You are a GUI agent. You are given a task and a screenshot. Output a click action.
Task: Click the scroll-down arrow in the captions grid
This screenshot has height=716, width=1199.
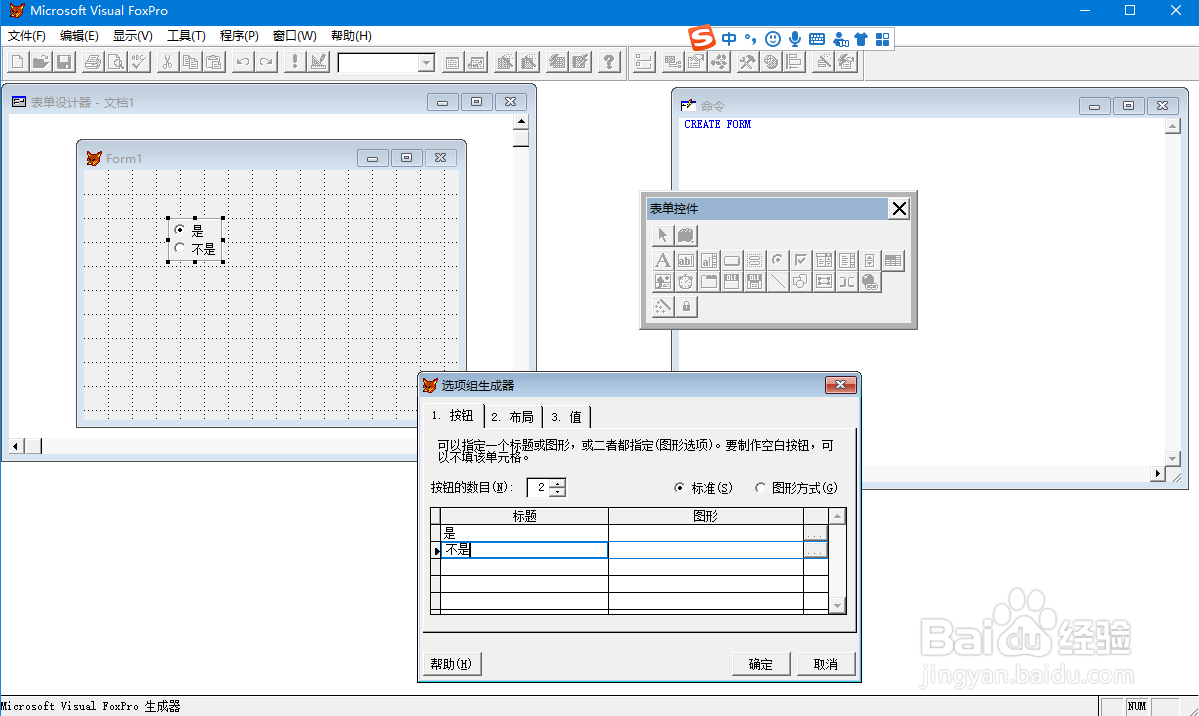[837, 605]
